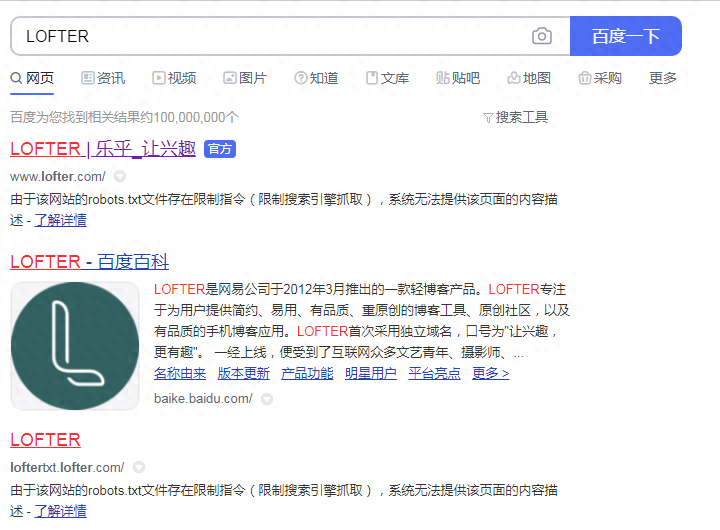This screenshot has width=720, height=530.
Task: Open the 搜索工具 filter tools
Action: point(515,117)
